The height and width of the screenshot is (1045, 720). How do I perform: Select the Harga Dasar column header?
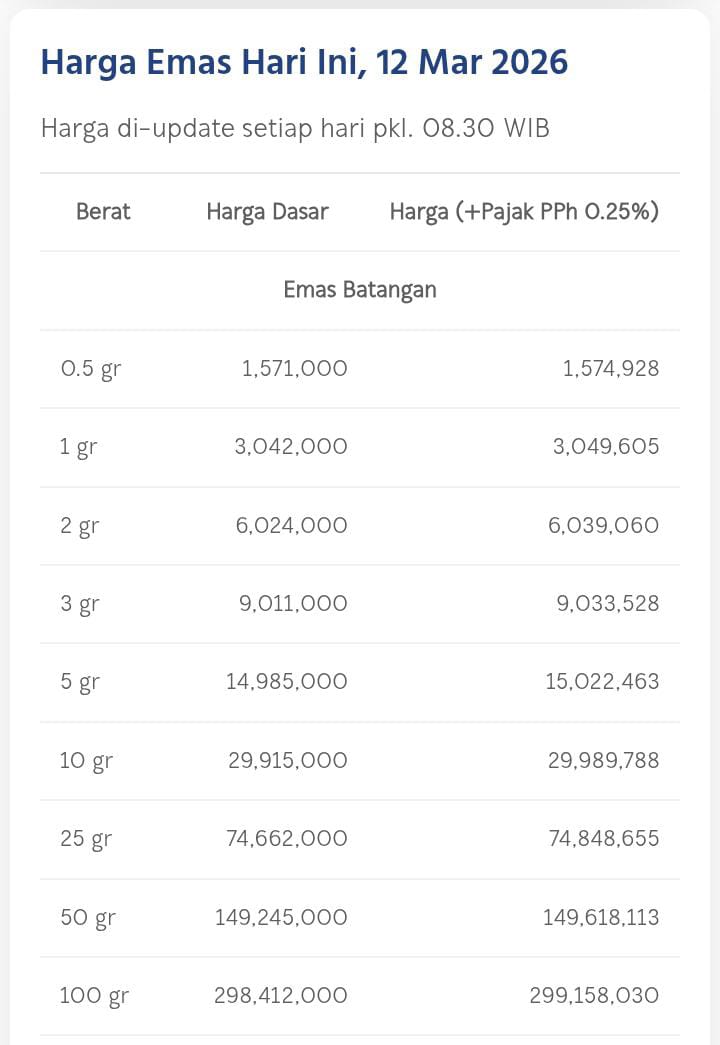coord(267,211)
